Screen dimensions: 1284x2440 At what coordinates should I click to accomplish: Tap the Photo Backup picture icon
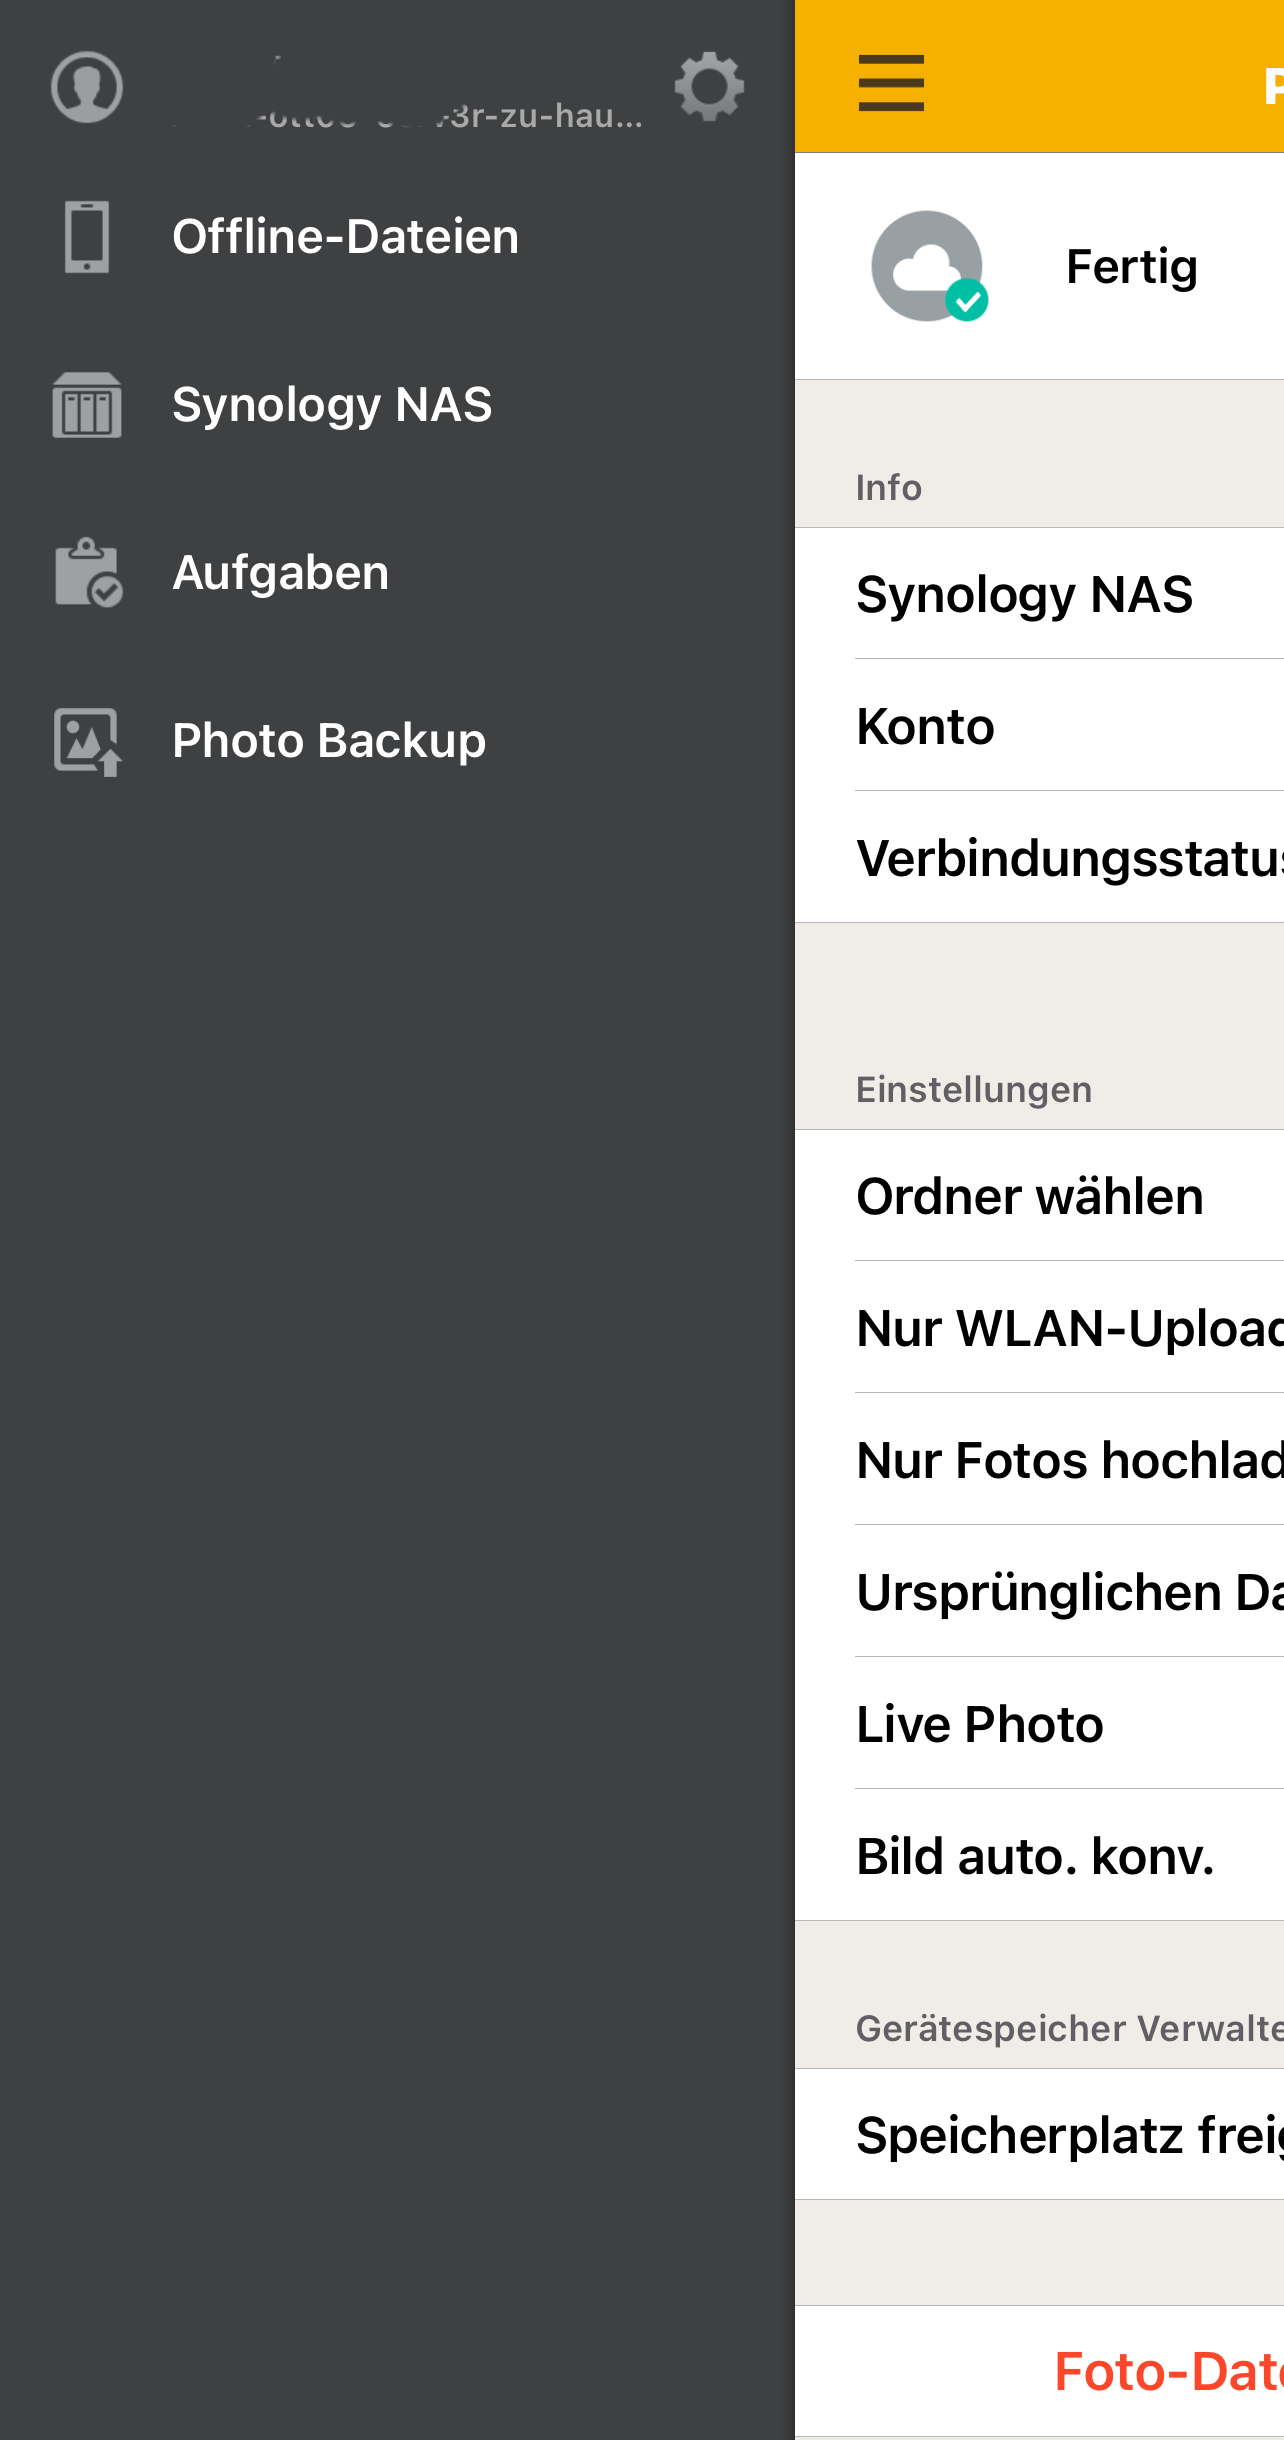(88, 741)
